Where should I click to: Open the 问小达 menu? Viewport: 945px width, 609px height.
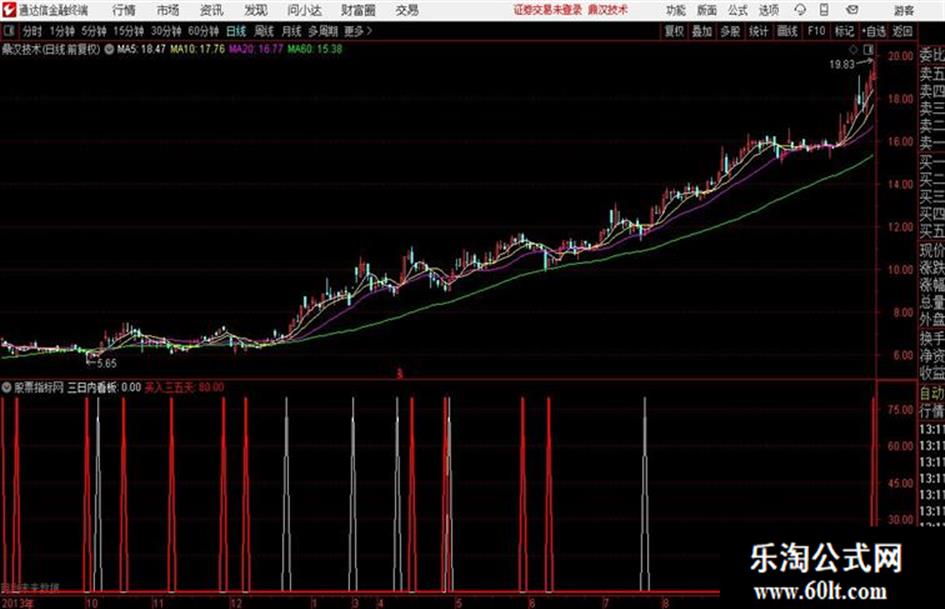tap(304, 10)
